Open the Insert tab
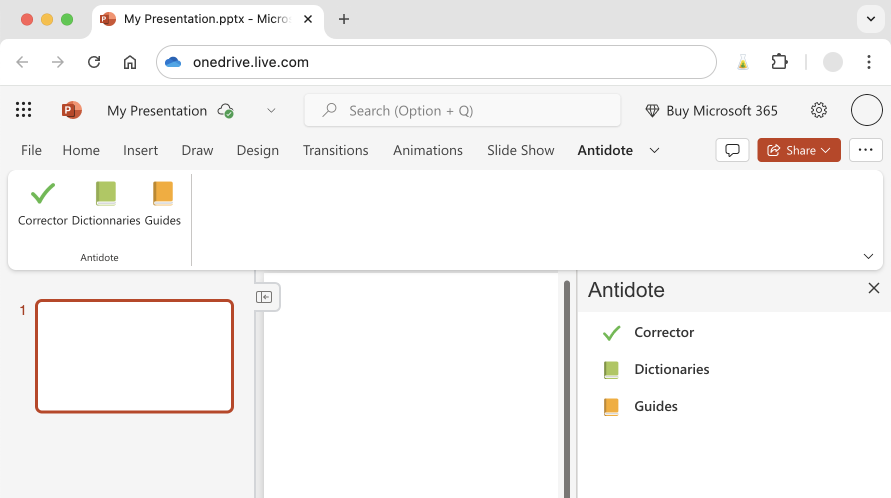 pyautogui.click(x=140, y=150)
